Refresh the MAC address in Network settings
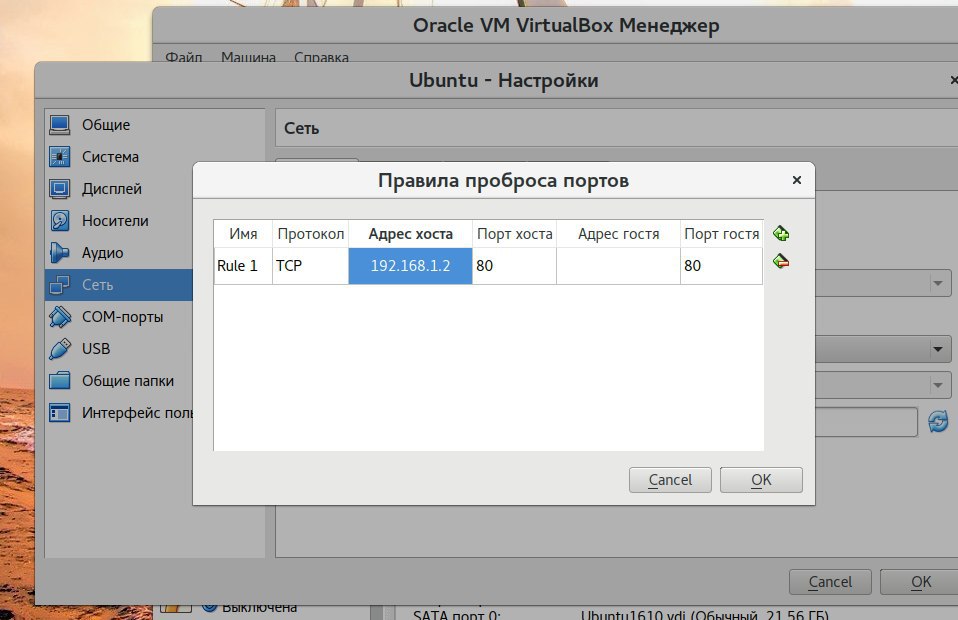 tap(938, 421)
